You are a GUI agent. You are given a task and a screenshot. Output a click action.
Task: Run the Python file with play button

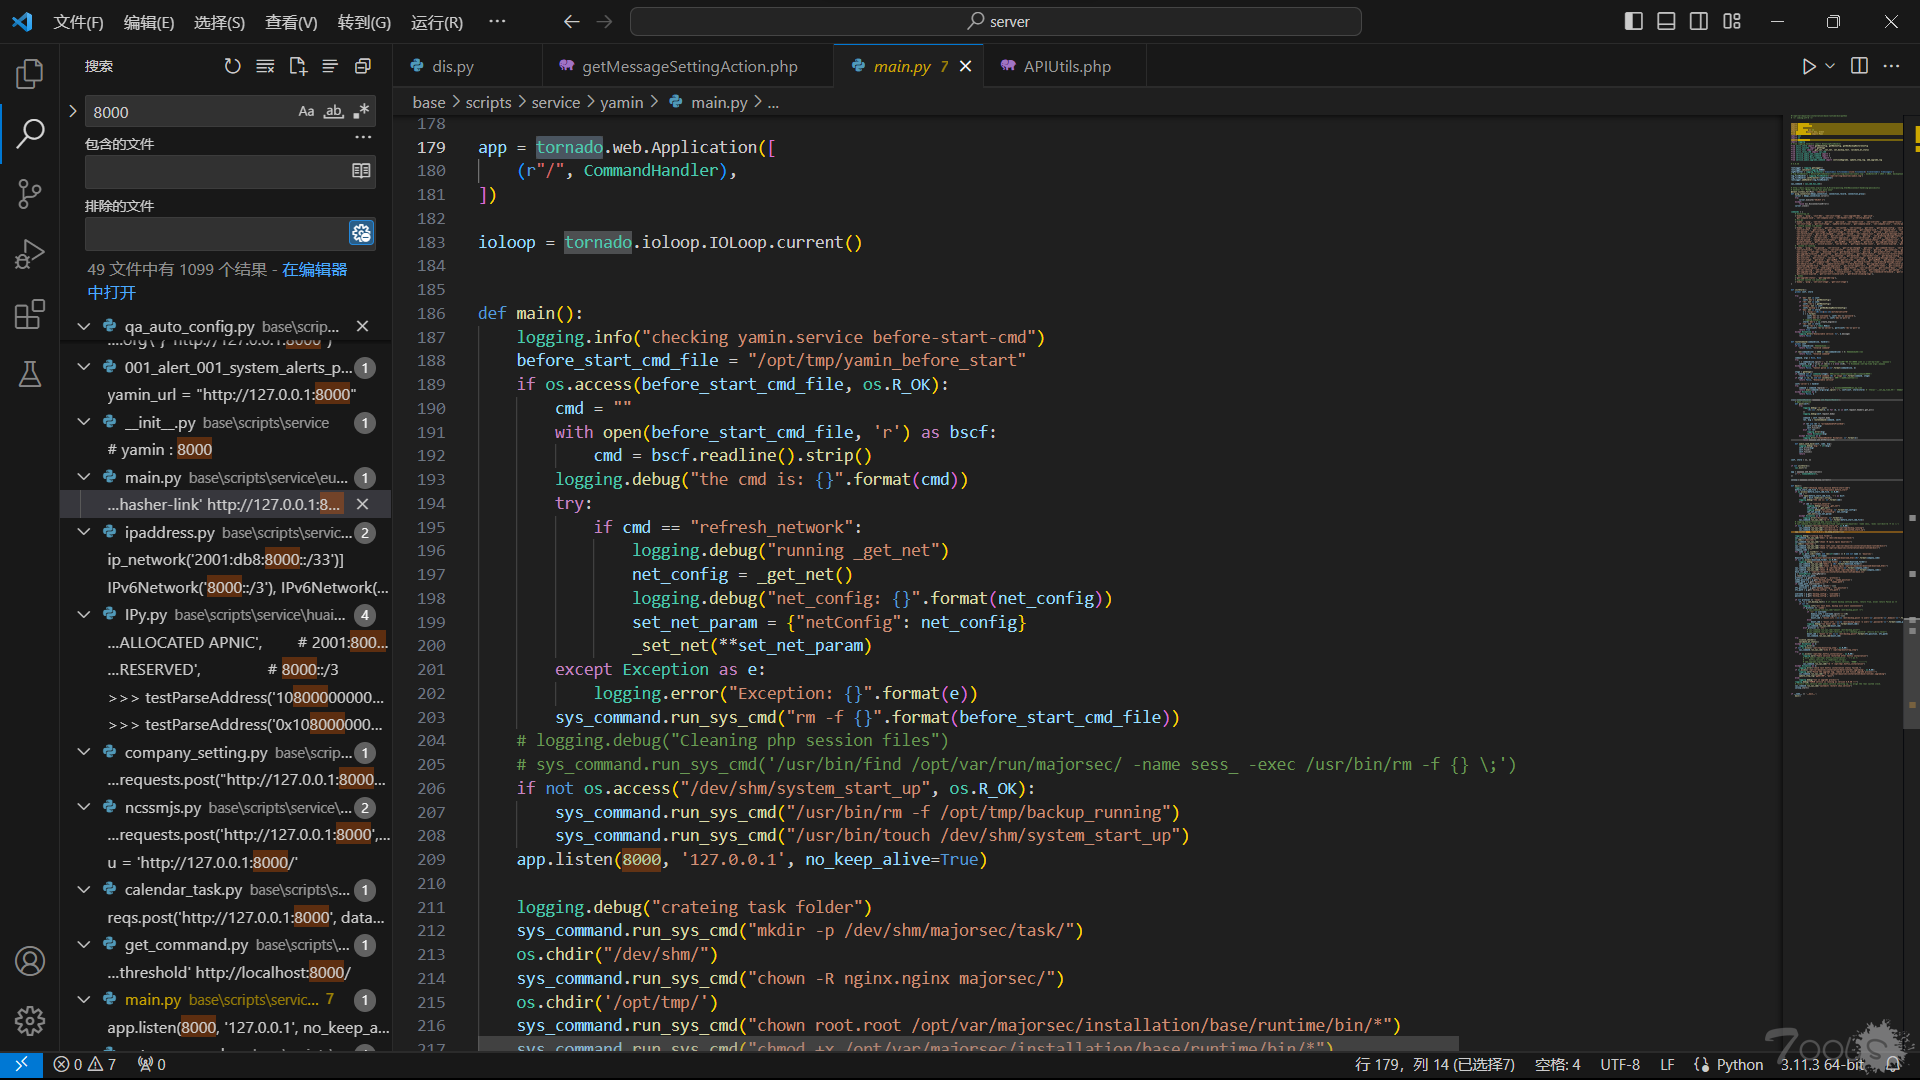[x=1808, y=66]
